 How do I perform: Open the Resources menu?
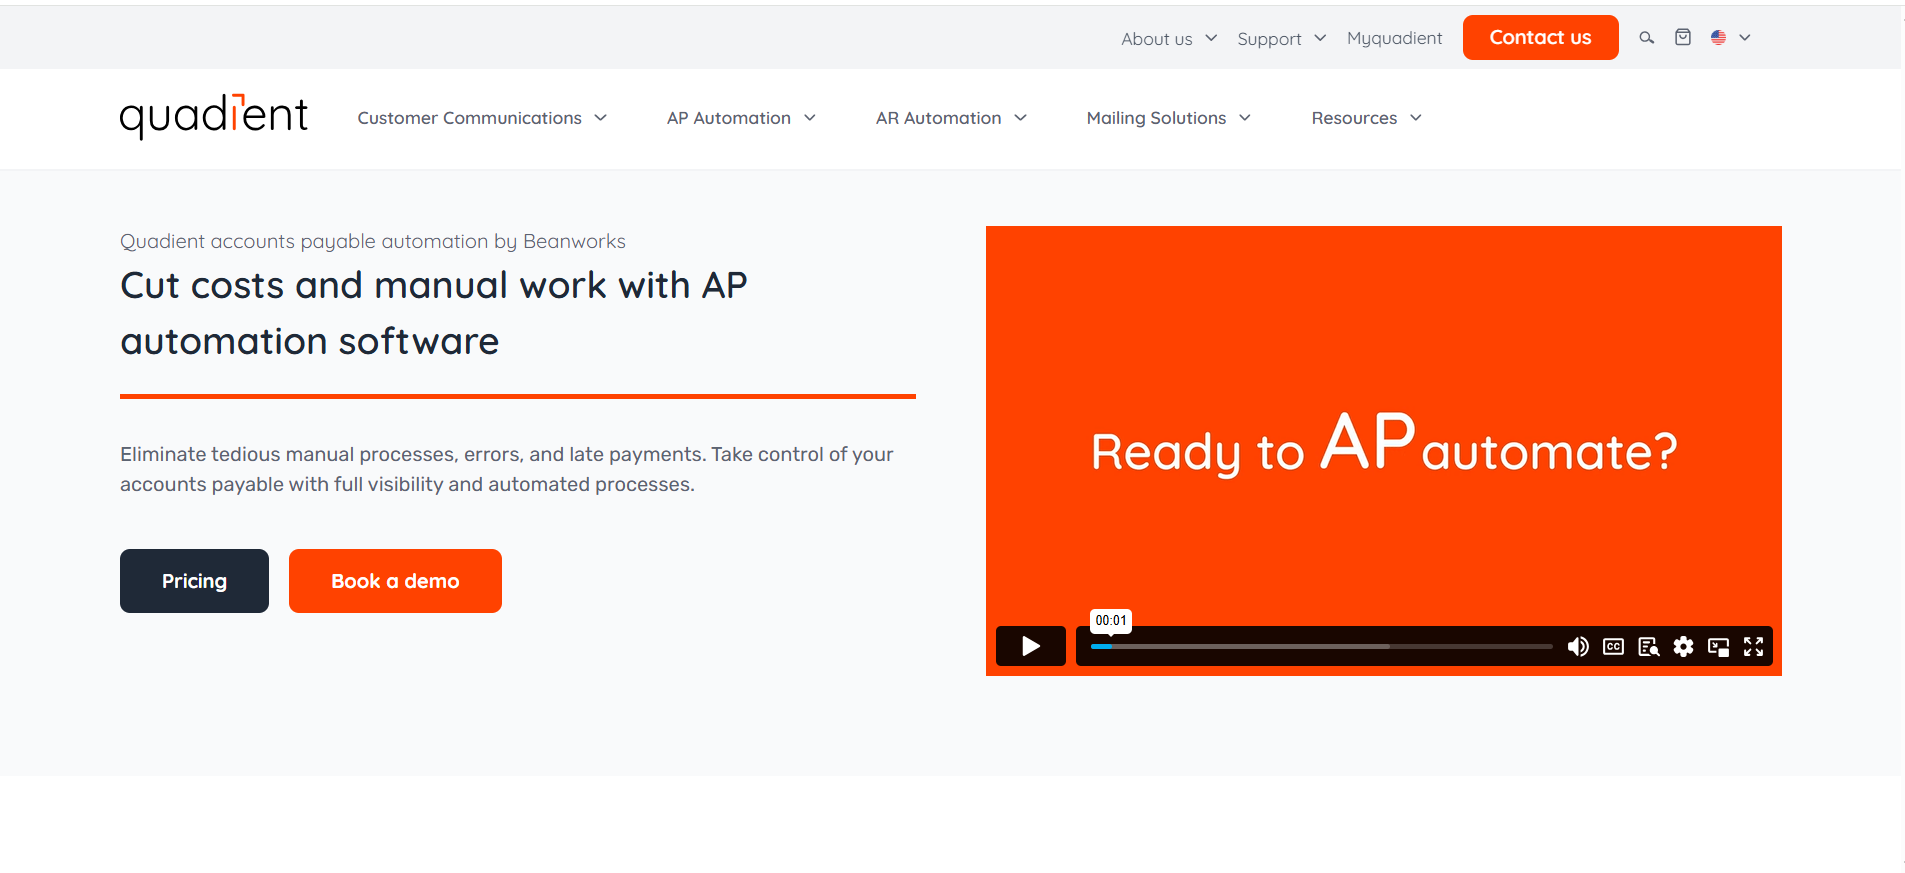(x=1354, y=118)
